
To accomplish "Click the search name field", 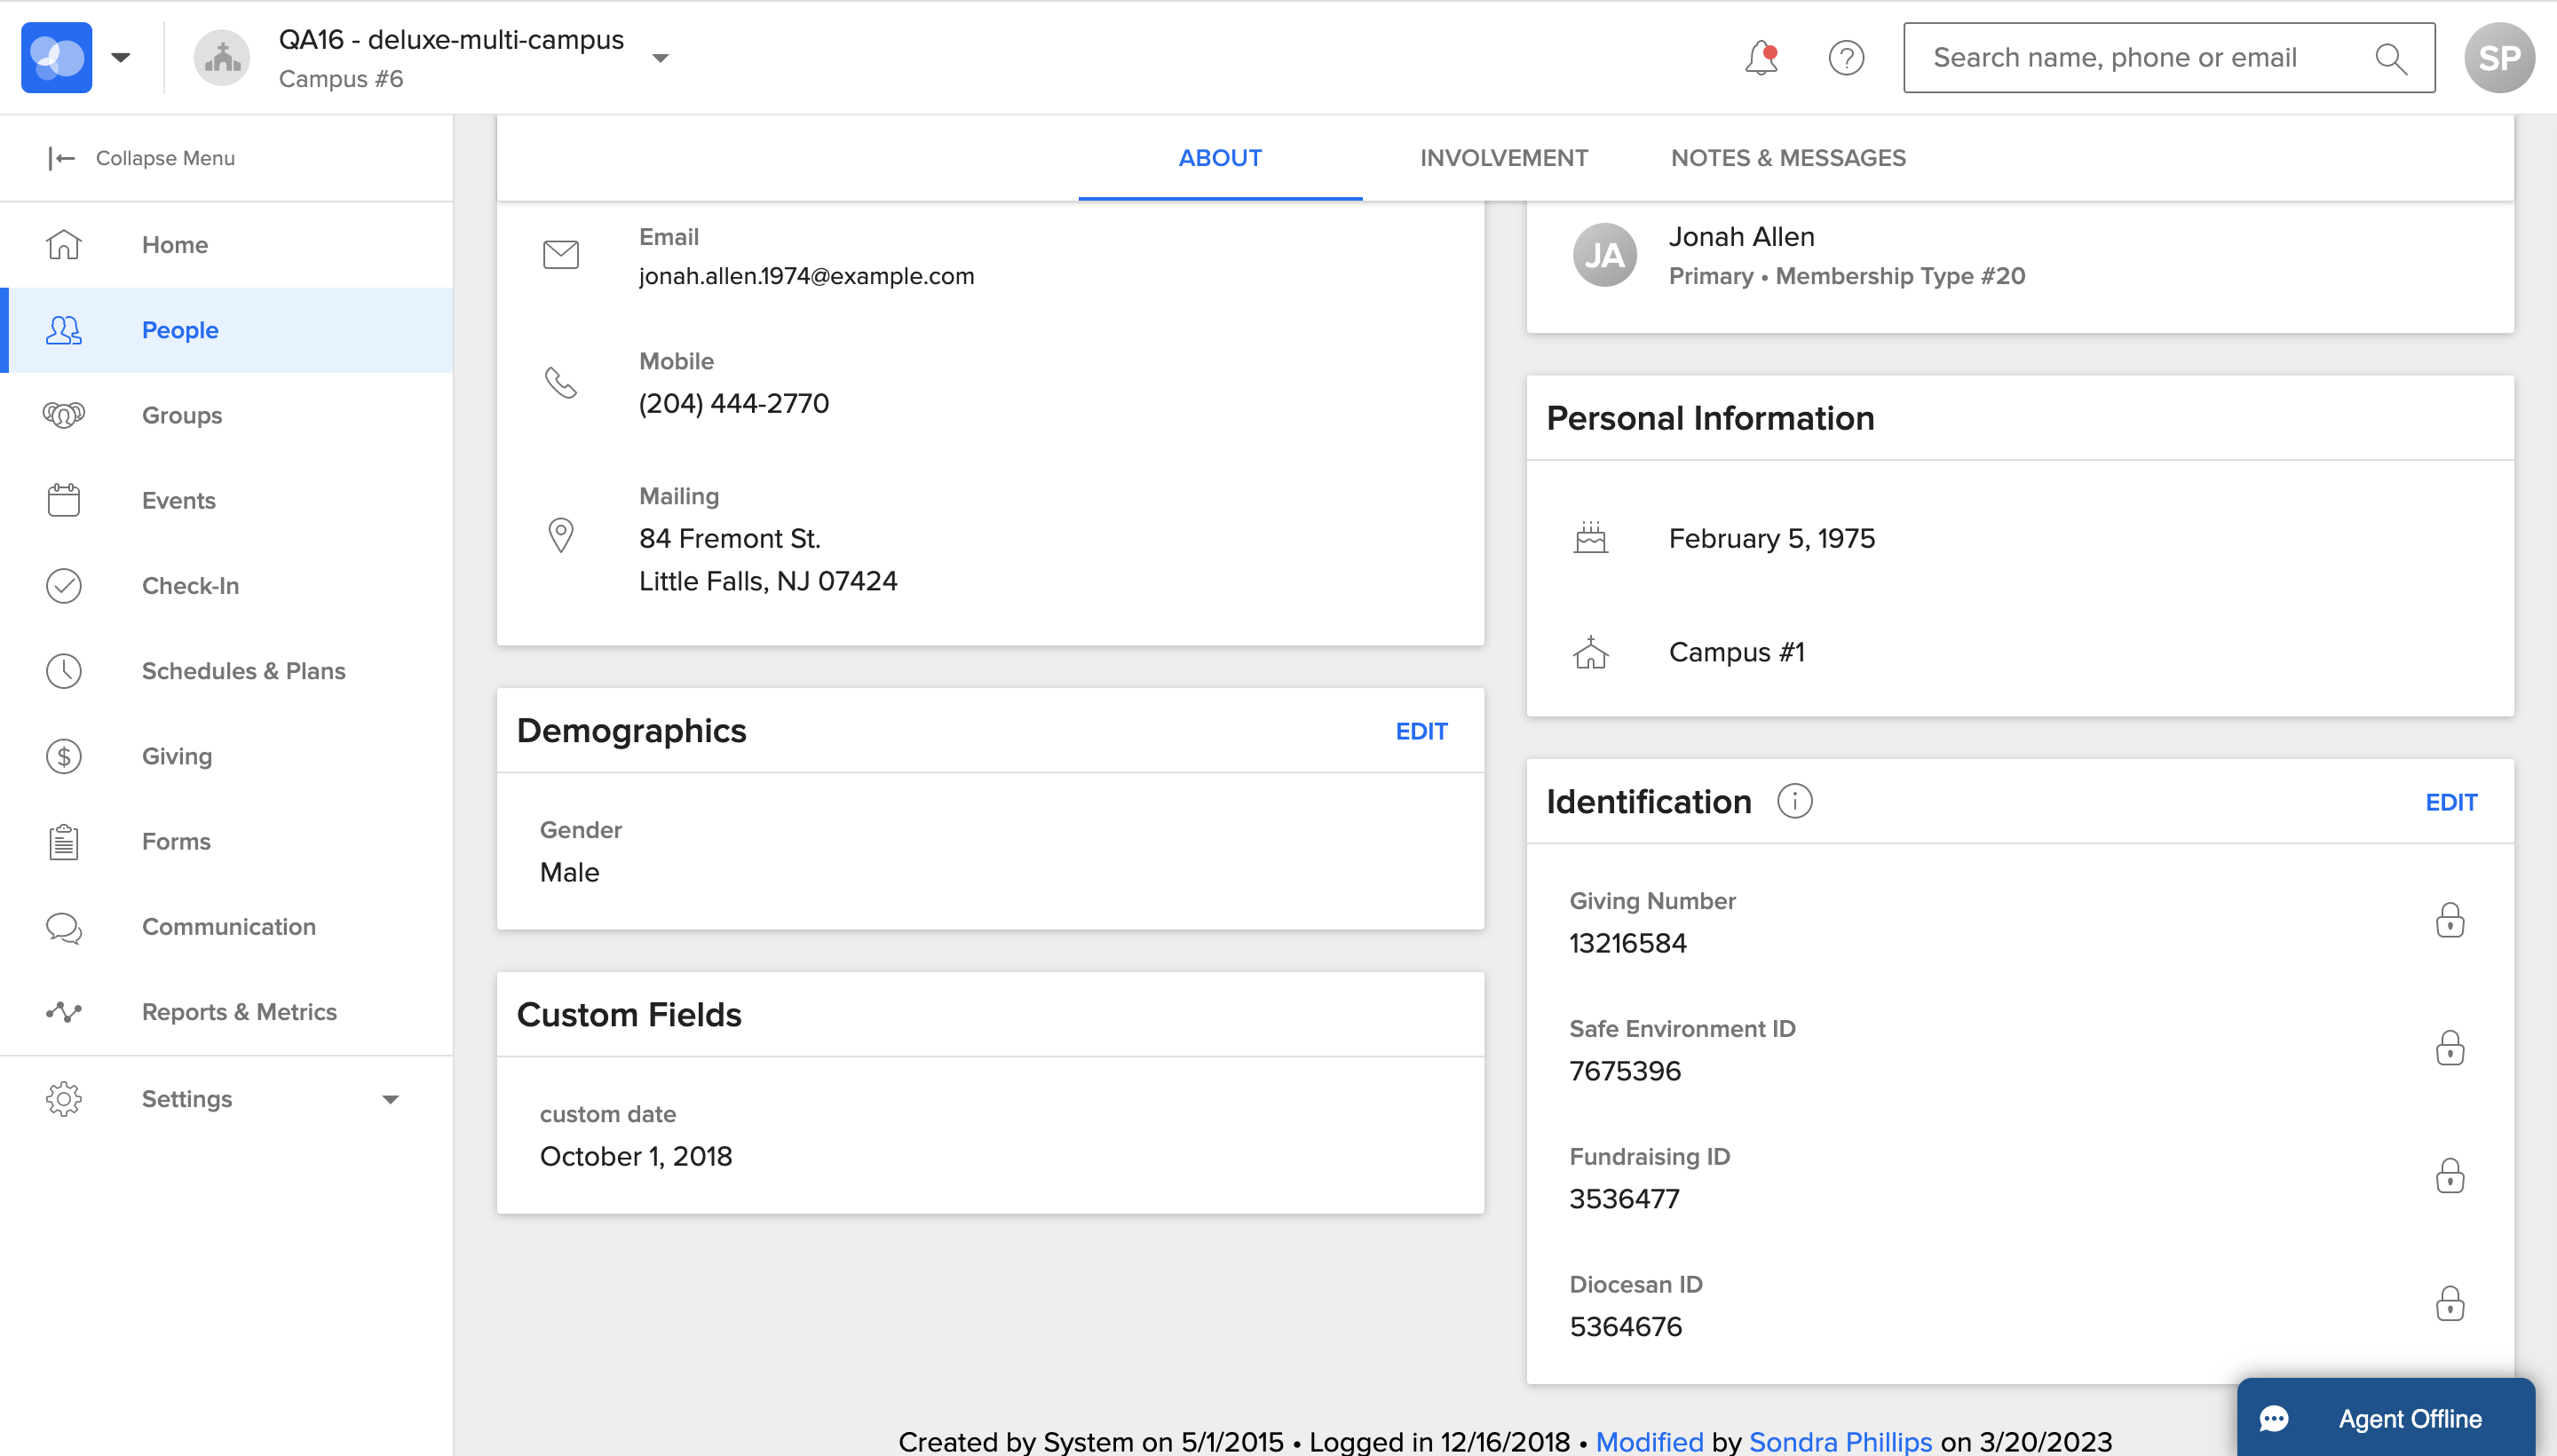I will point(2120,57).
